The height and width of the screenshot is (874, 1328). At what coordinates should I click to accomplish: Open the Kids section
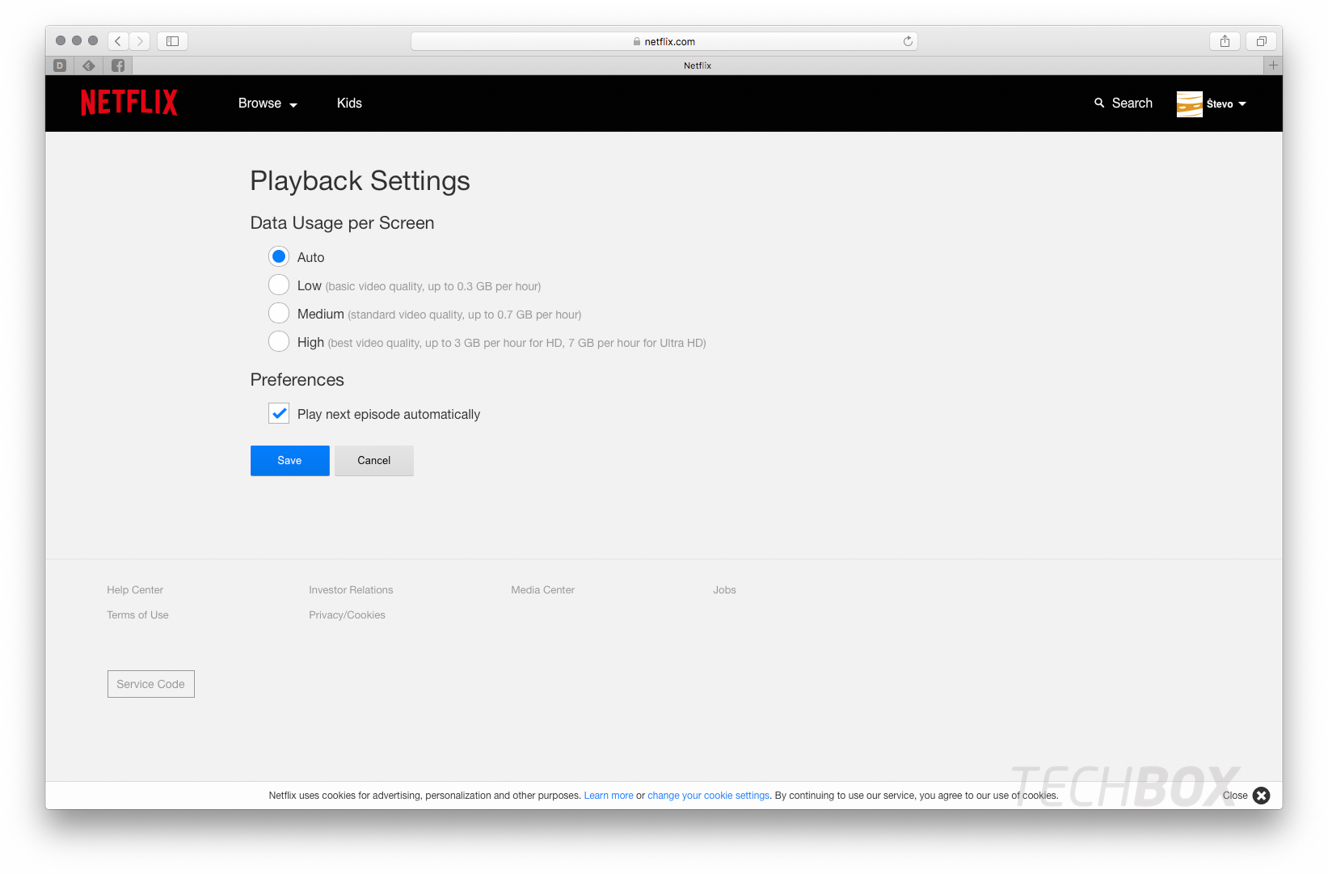[349, 103]
